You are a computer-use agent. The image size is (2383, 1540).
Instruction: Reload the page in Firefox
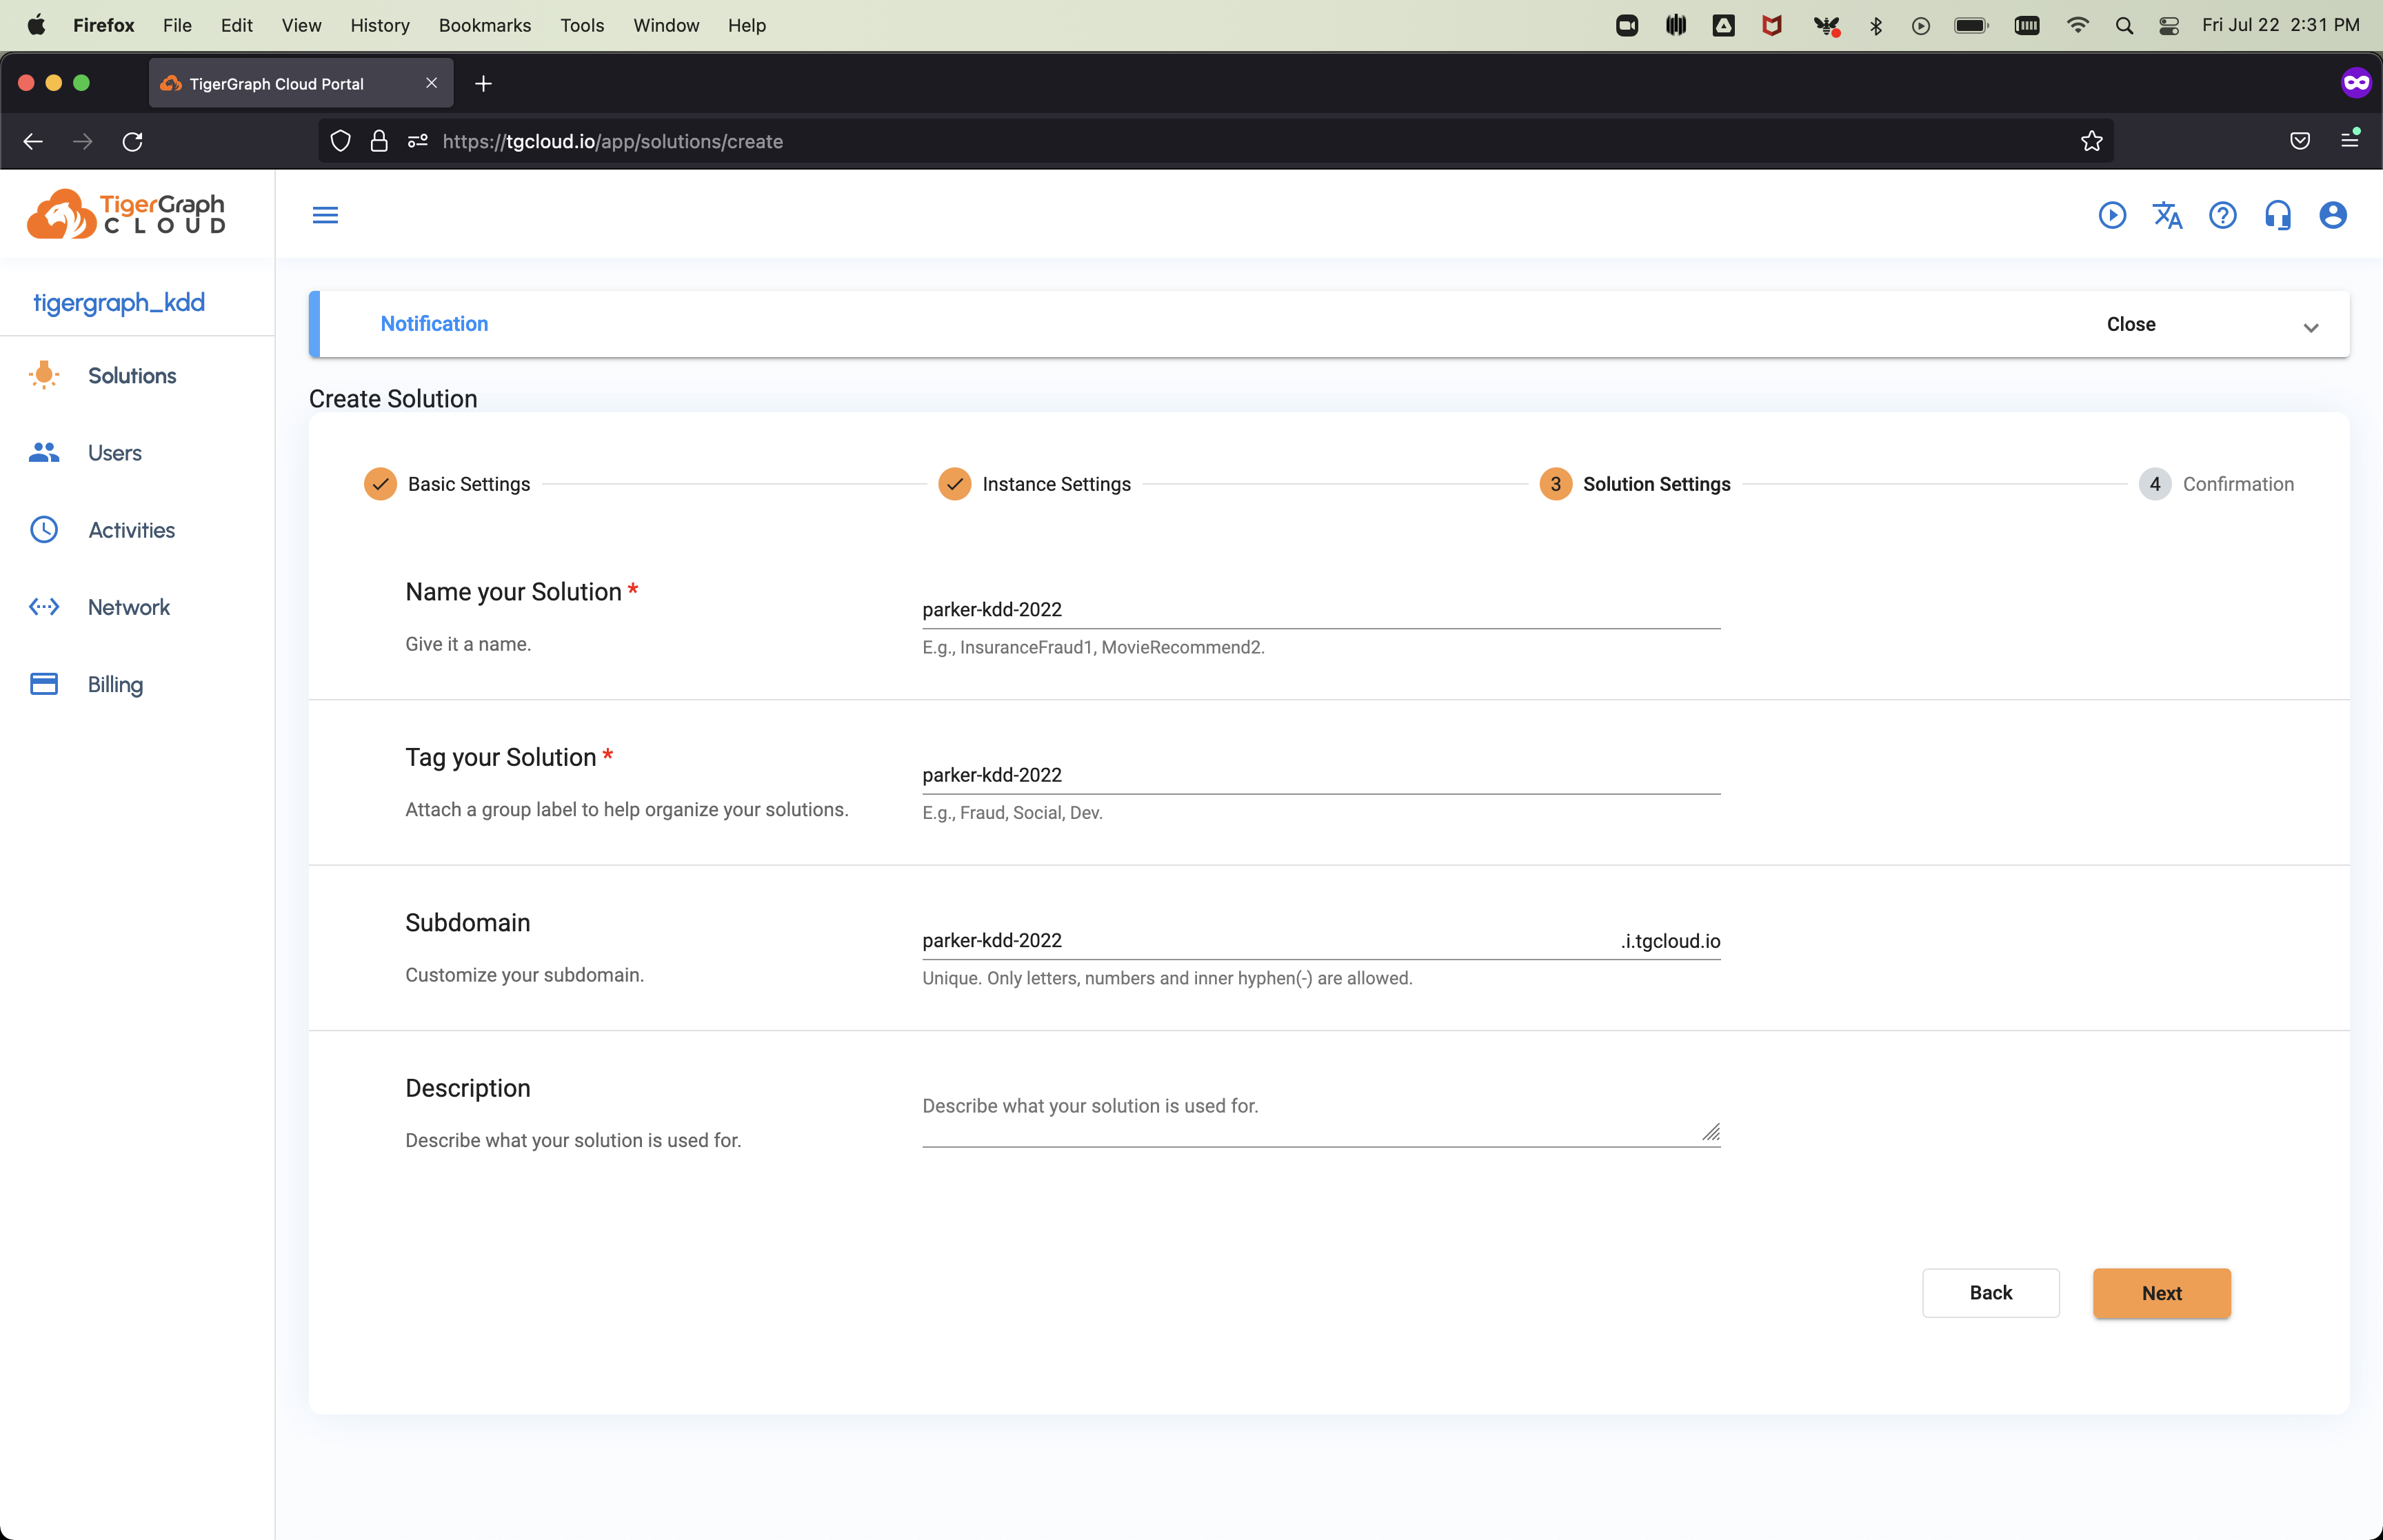click(132, 141)
